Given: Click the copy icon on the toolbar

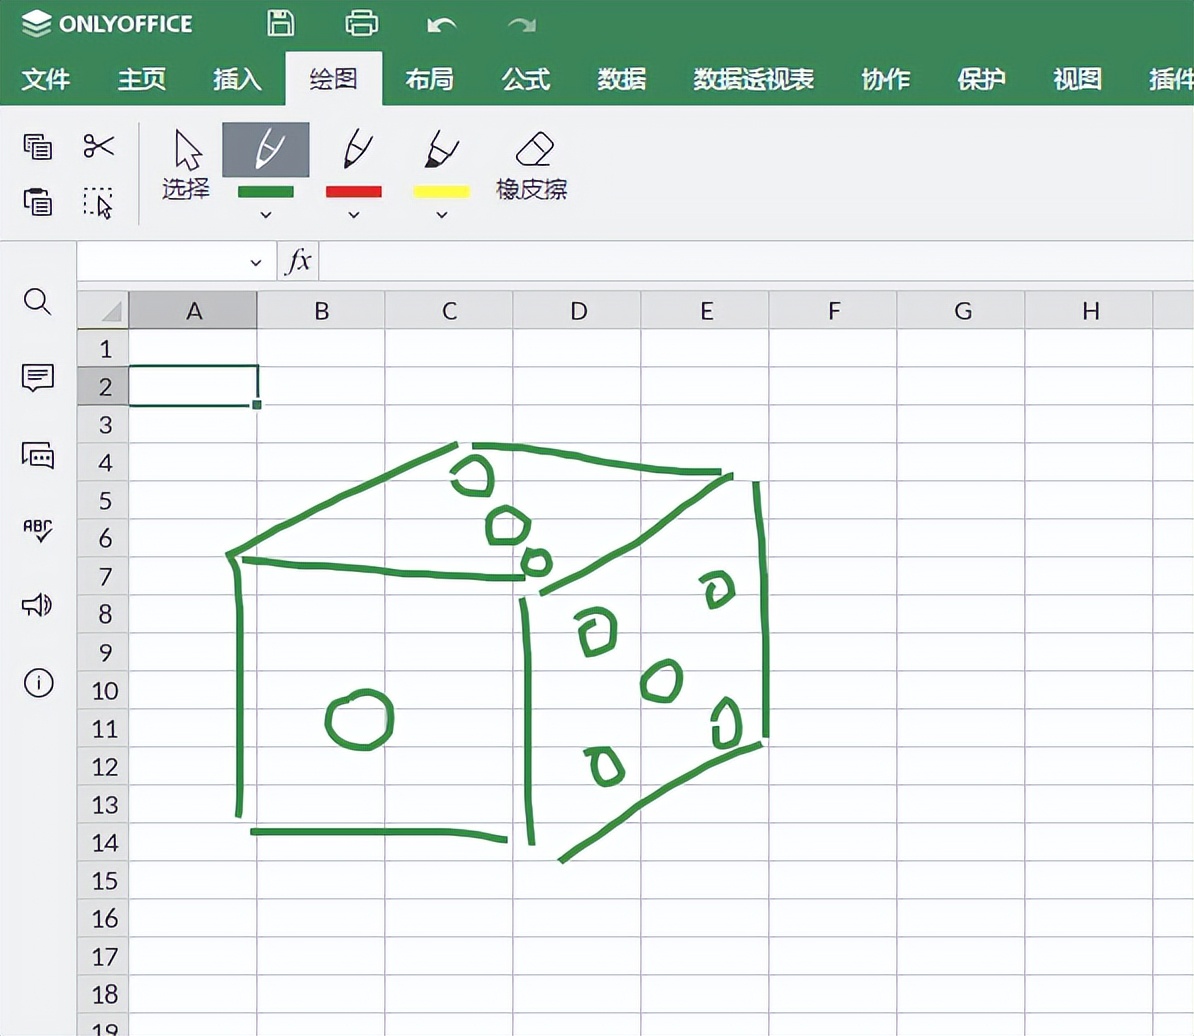Looking at the screenshot, I should point(38,146).
